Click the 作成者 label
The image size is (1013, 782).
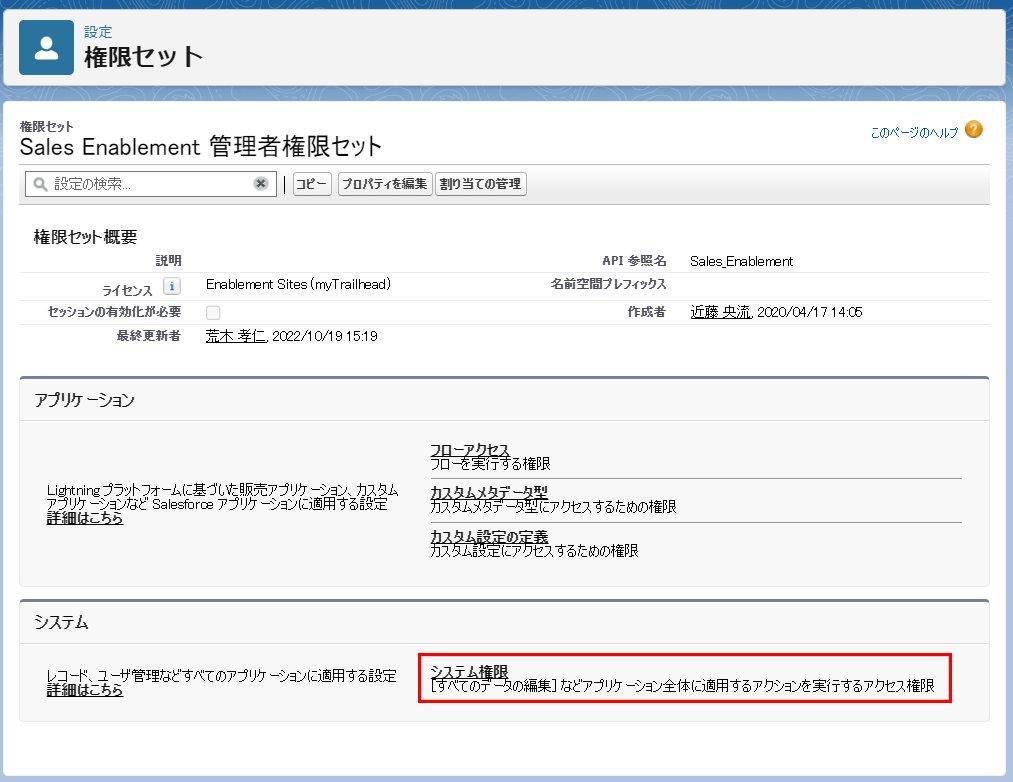click(x=647, y=312)
